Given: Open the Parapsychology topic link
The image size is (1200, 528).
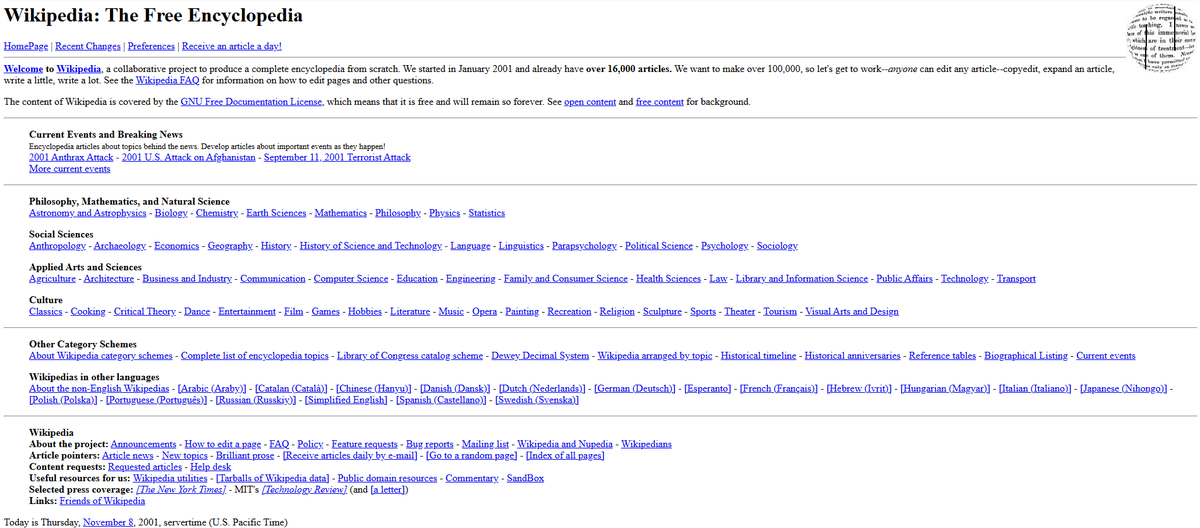Looking at the screenshot, I should 584,246.
